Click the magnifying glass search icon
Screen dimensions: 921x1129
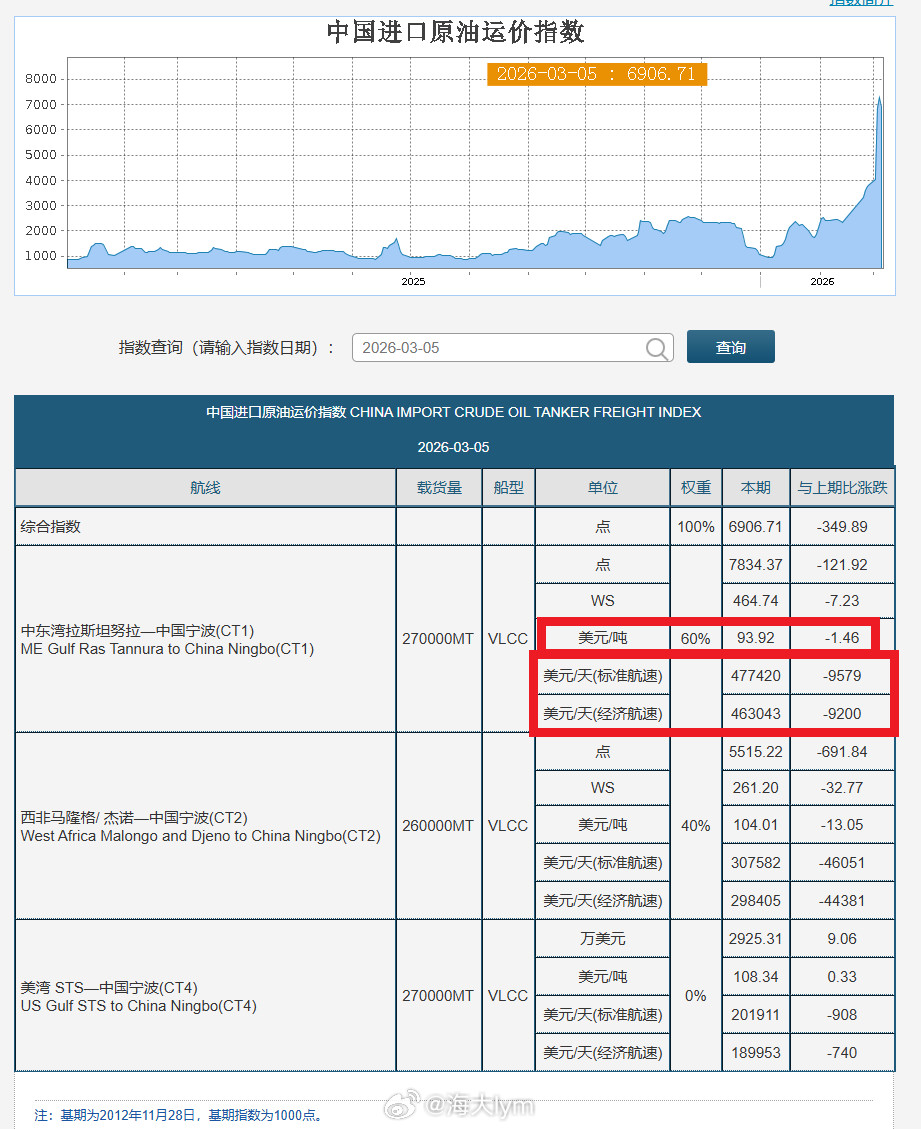click(657, 348)
